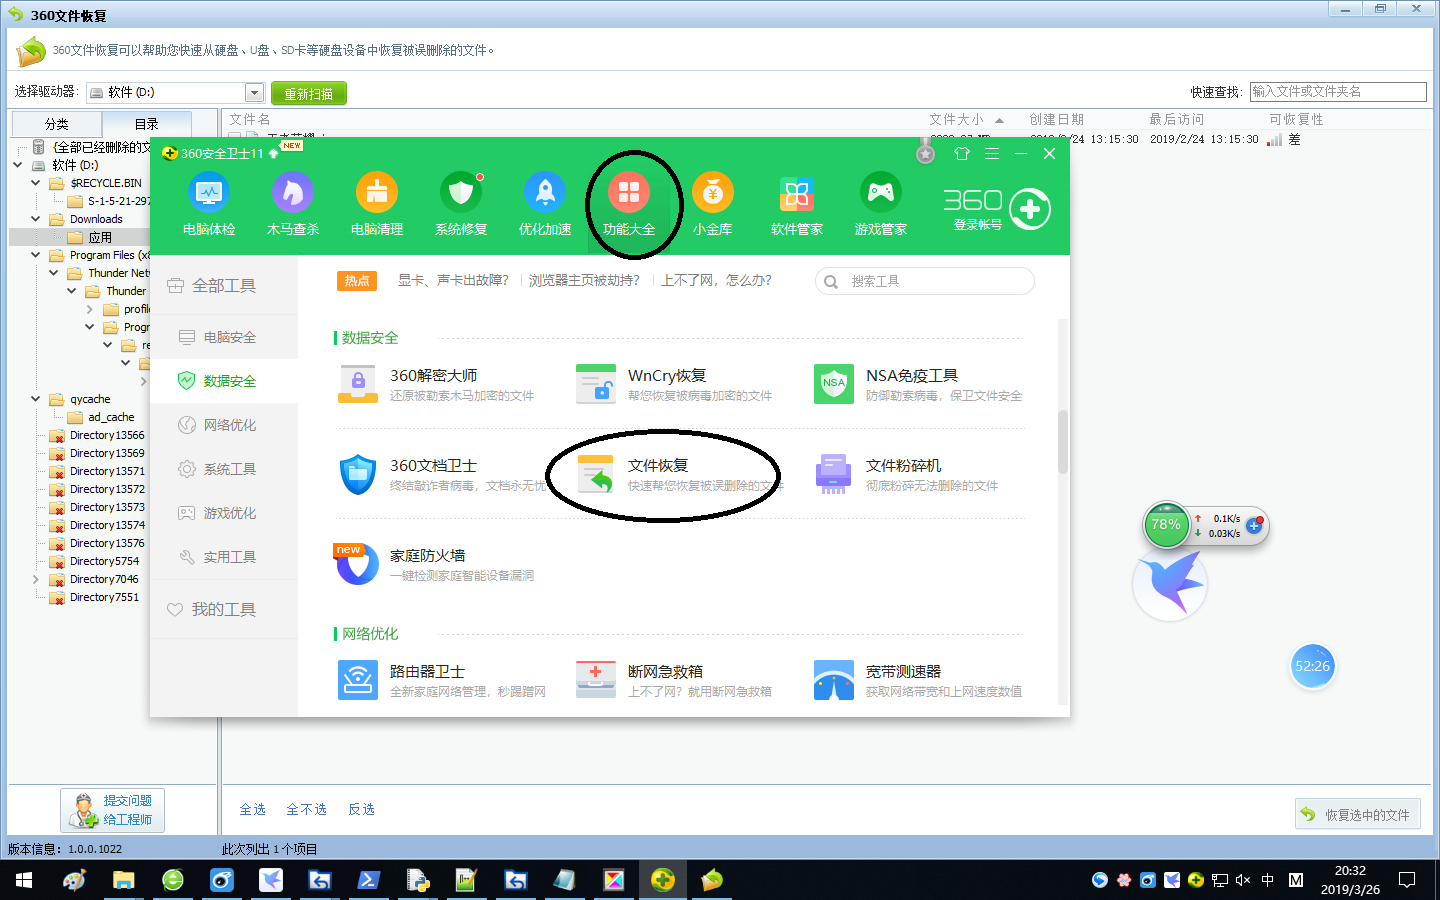This screenshot has height=900, width=1440.
Task: Launch 家庭防火墙 tool
Action: [435, 564]
